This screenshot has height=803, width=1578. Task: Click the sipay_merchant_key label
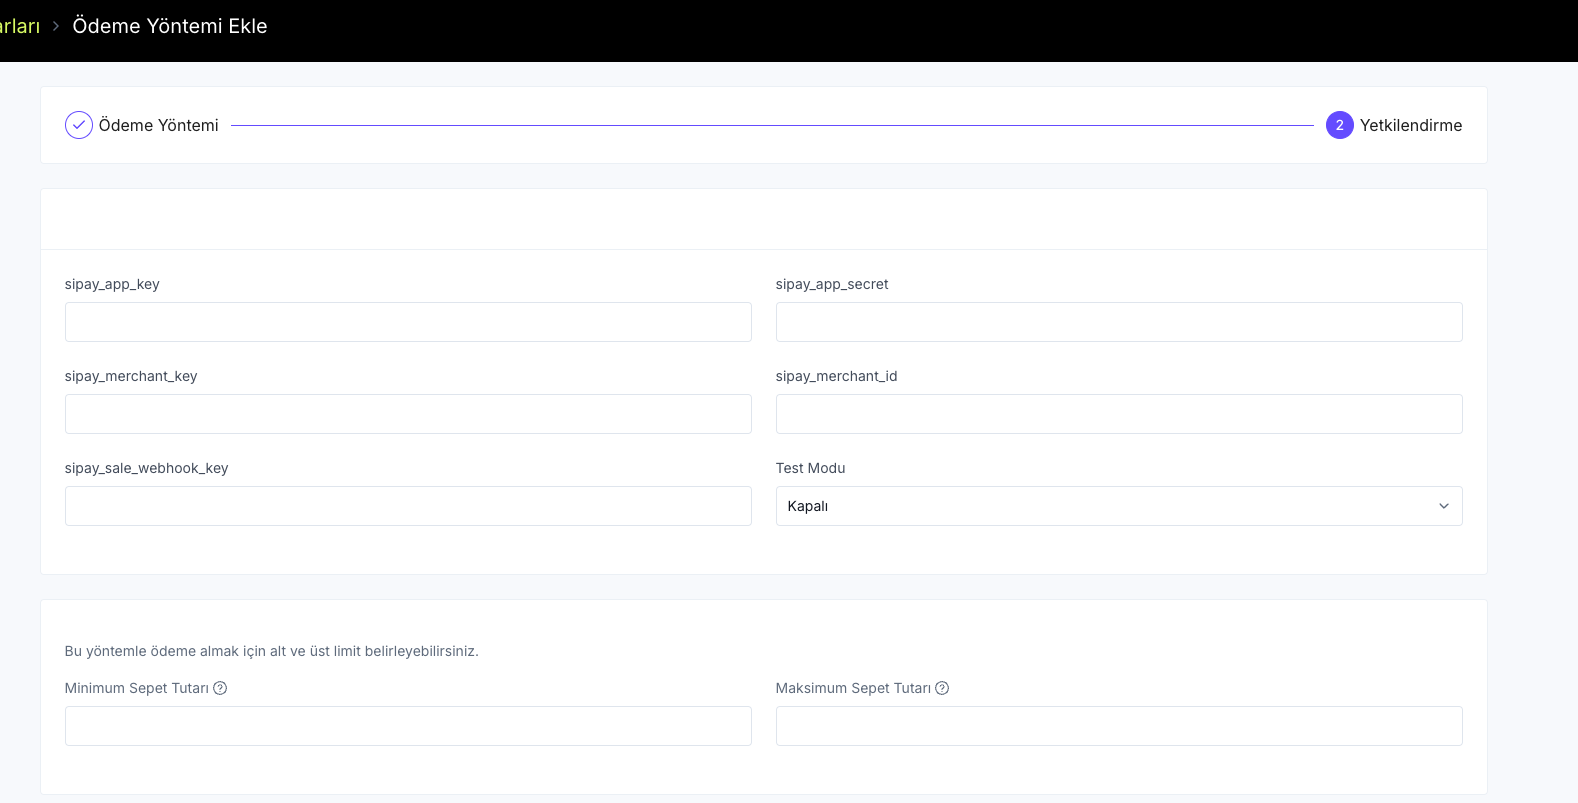pos(131,376)
